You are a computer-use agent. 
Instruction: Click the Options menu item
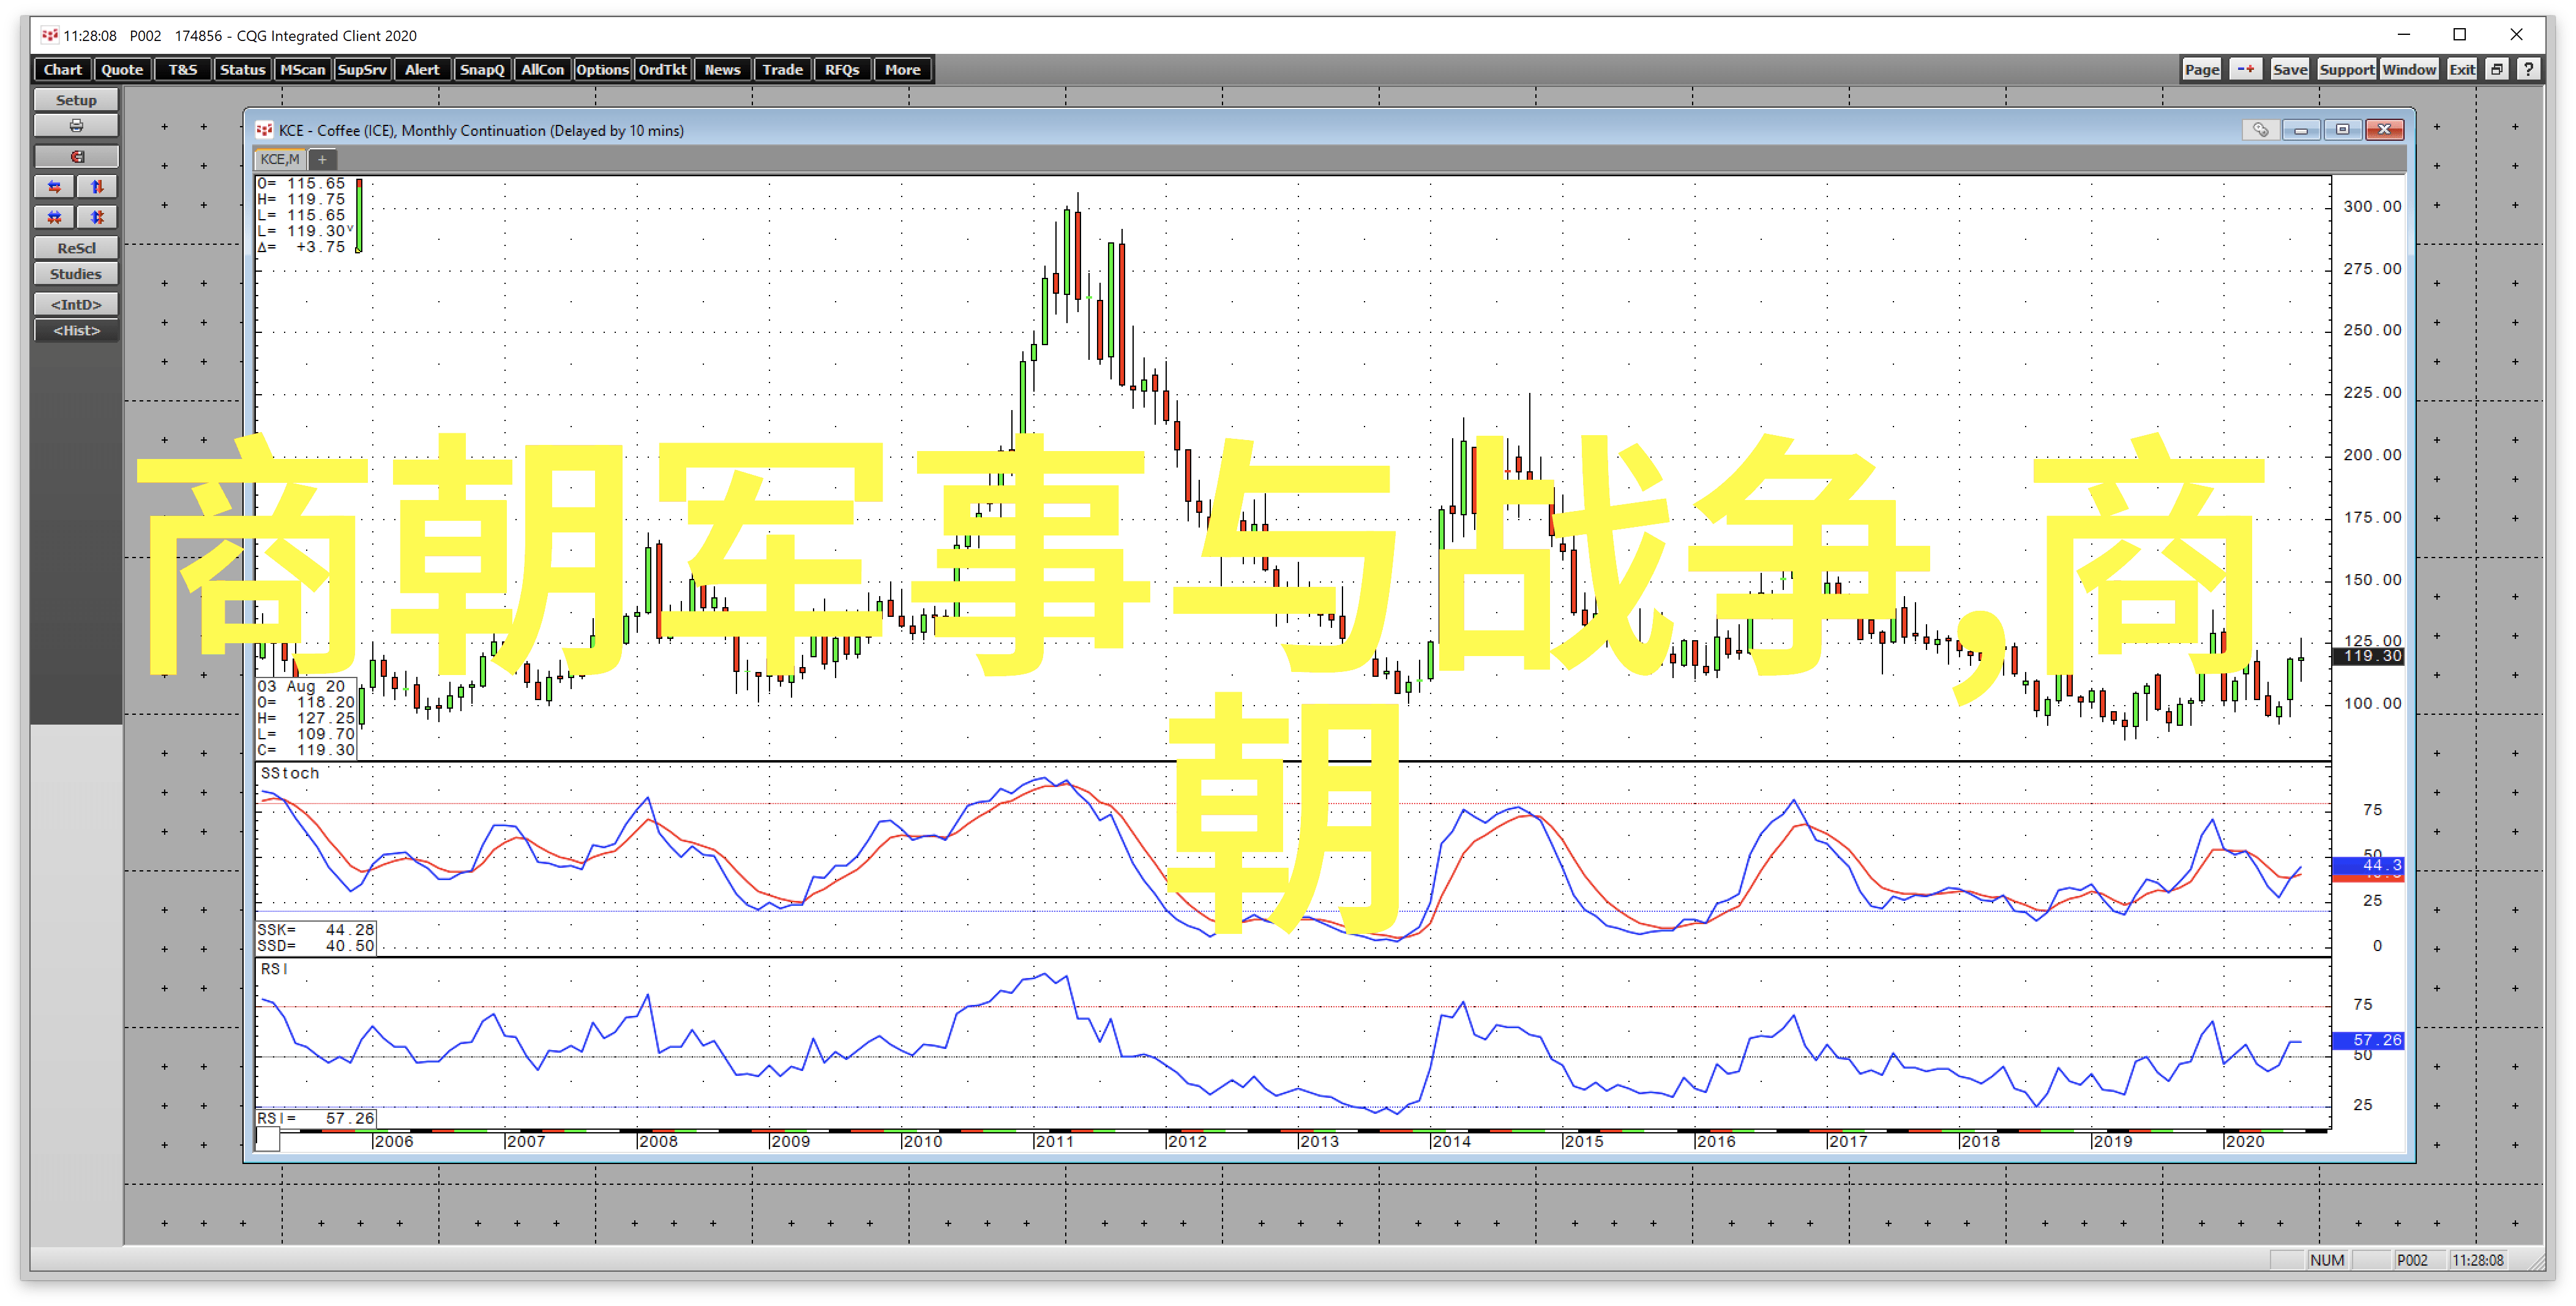tap(602, 69)
